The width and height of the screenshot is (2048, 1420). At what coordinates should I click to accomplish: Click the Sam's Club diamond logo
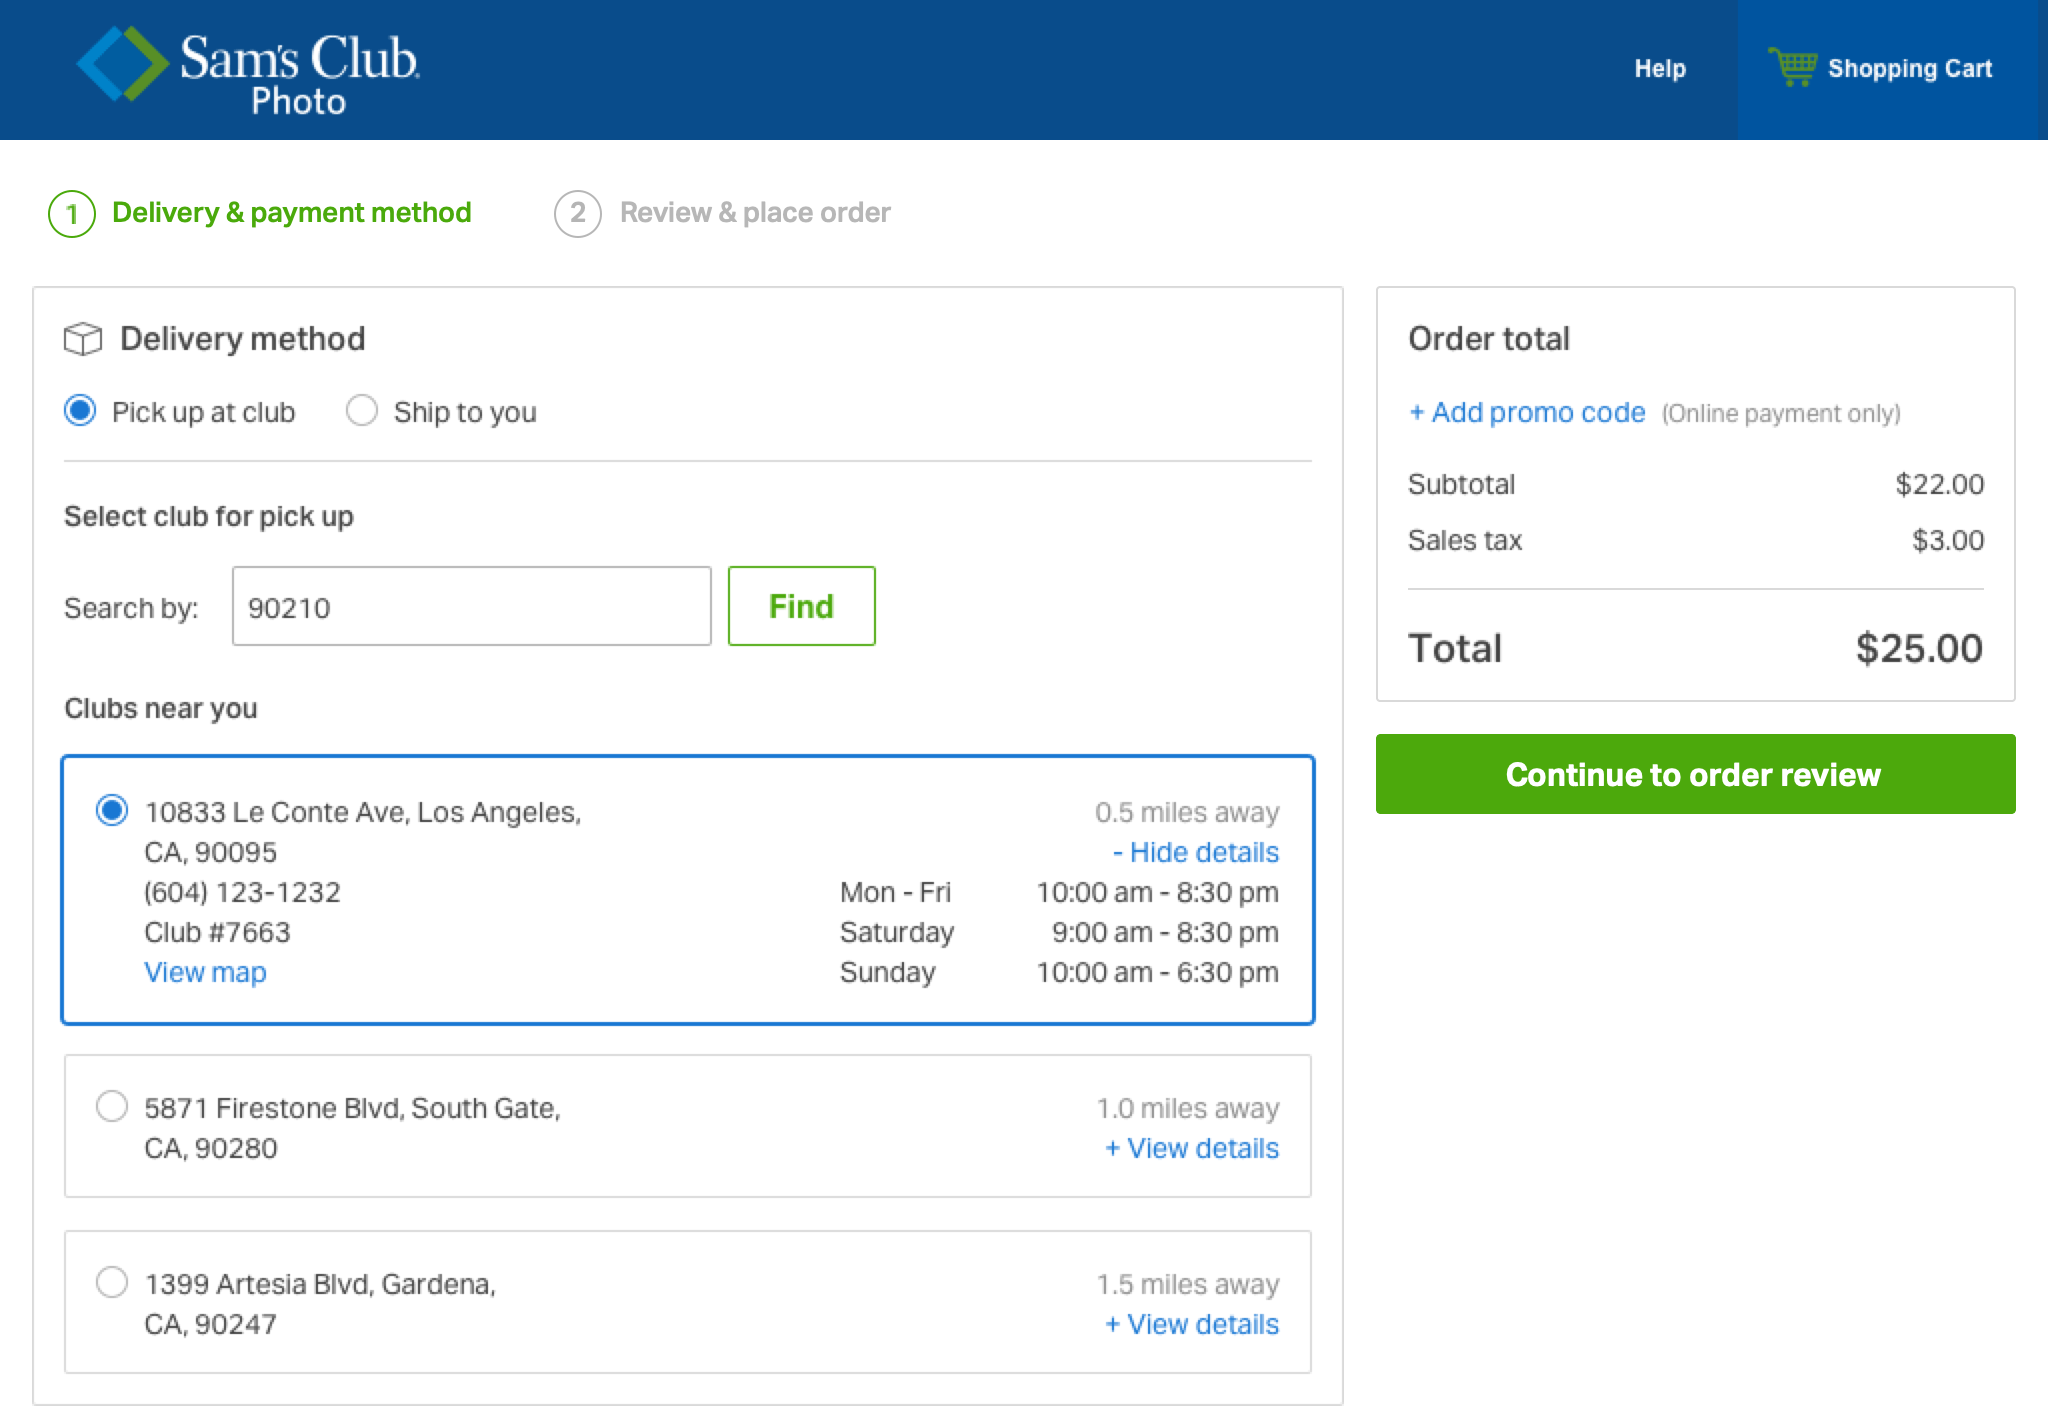(x=123, y=64)
